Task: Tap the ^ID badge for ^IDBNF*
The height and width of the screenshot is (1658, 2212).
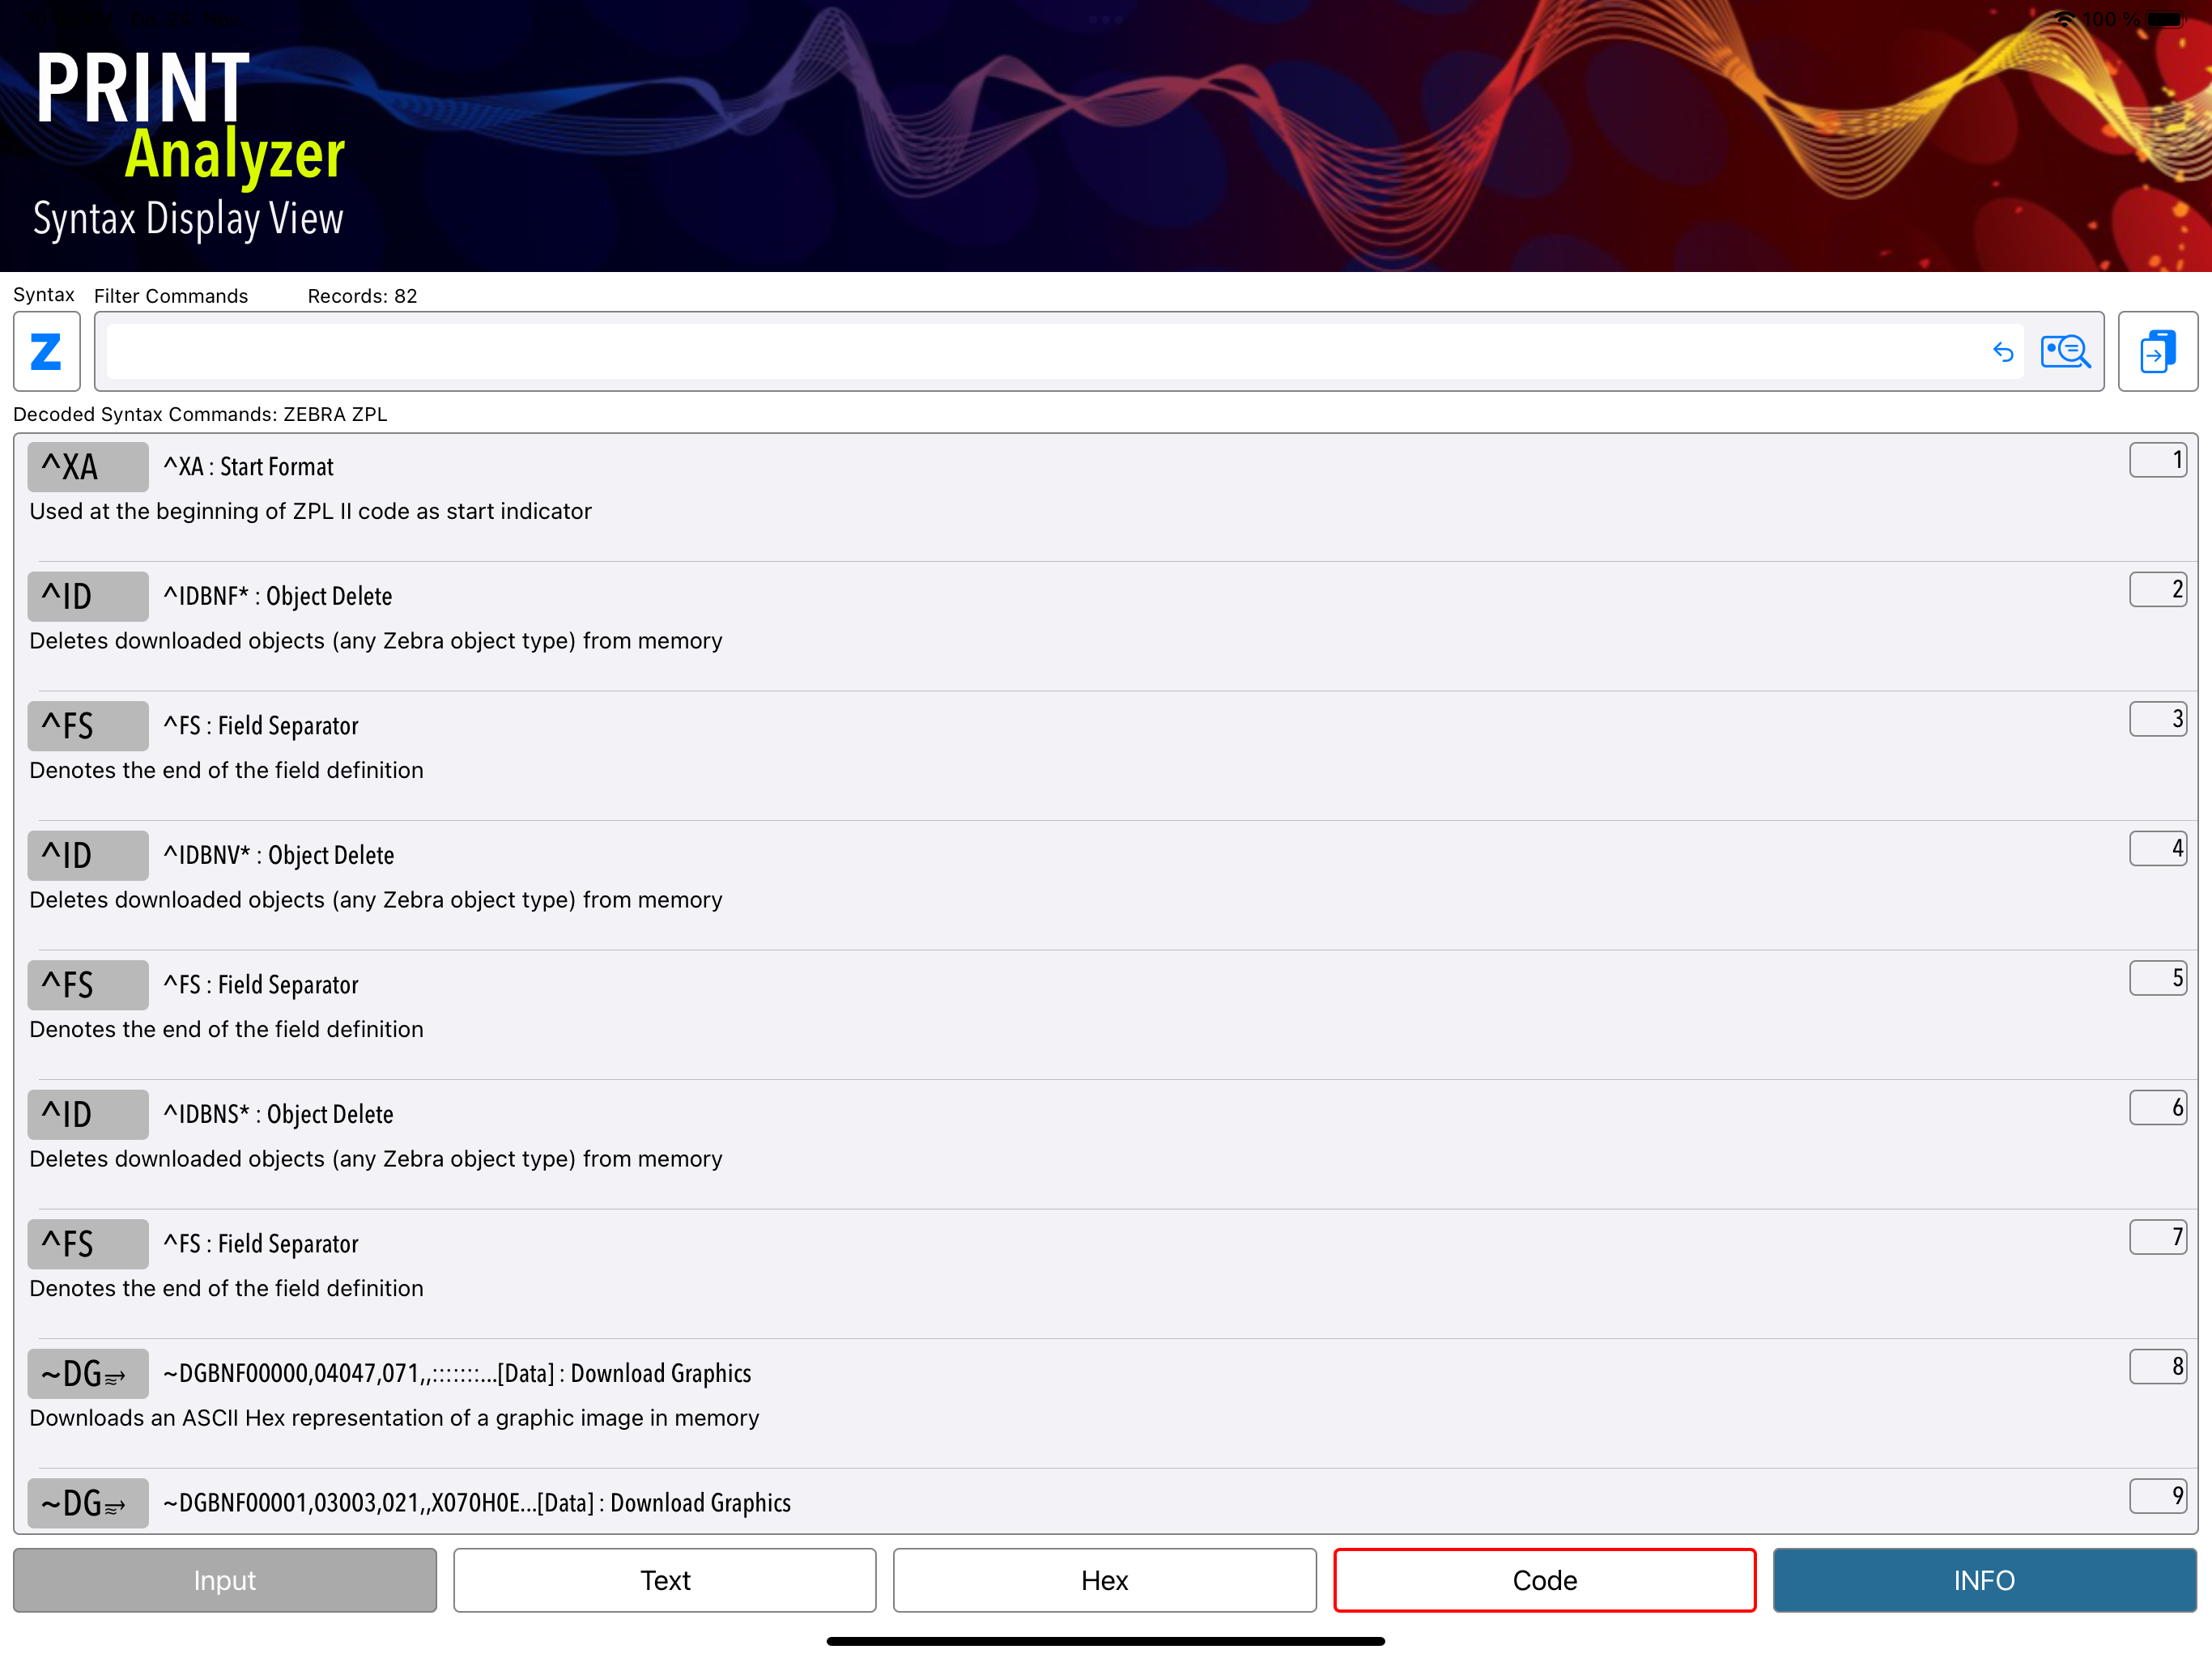Action: click(x=88, y=596)
